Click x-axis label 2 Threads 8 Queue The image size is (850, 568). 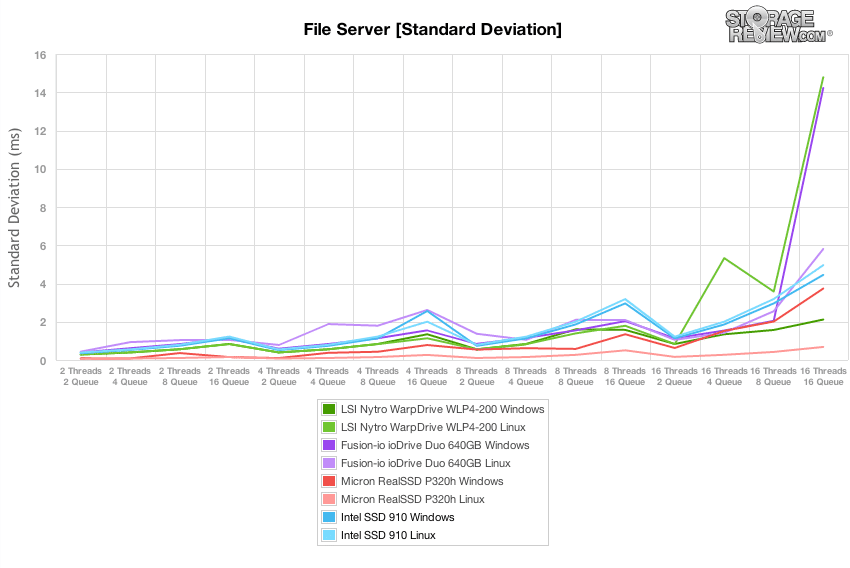pos(179,377)
